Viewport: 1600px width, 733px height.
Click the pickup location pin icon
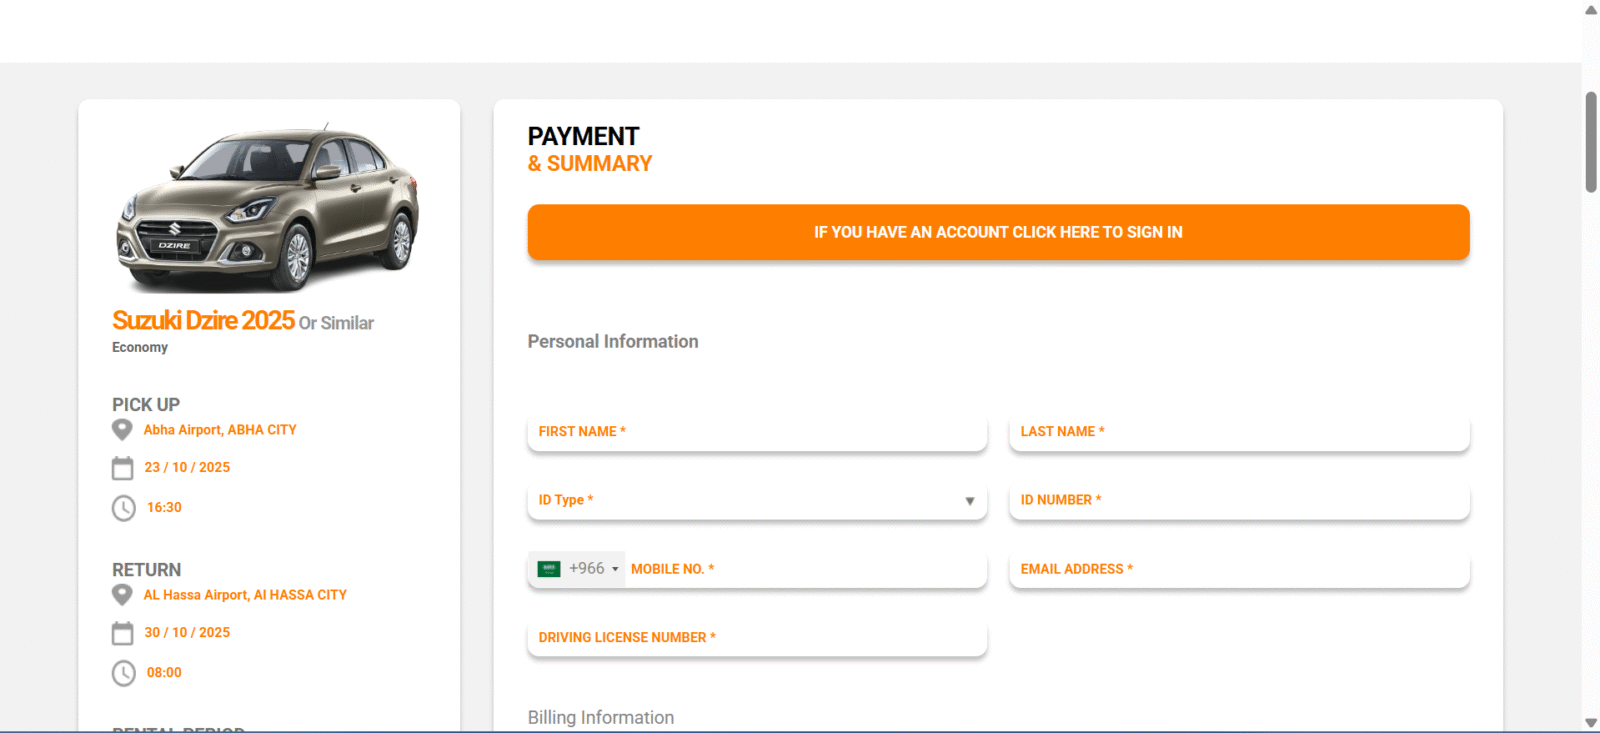pos(122,430)
